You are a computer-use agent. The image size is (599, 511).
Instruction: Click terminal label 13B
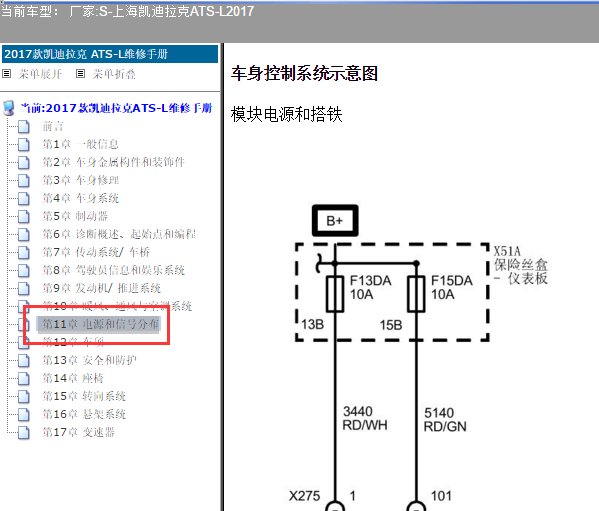coord(312,325)
